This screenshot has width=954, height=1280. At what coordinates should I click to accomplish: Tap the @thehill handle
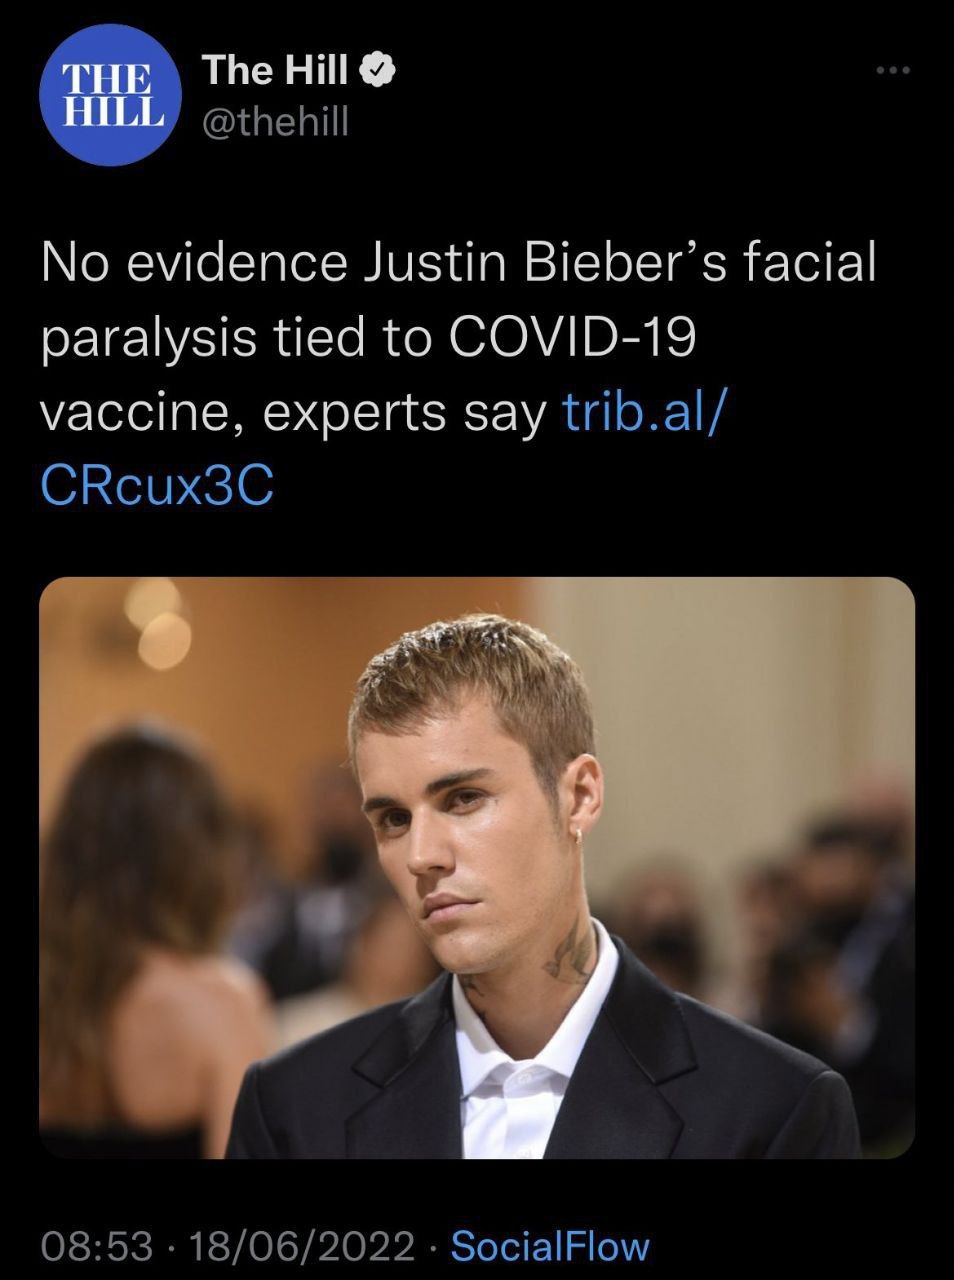[275, 121]
